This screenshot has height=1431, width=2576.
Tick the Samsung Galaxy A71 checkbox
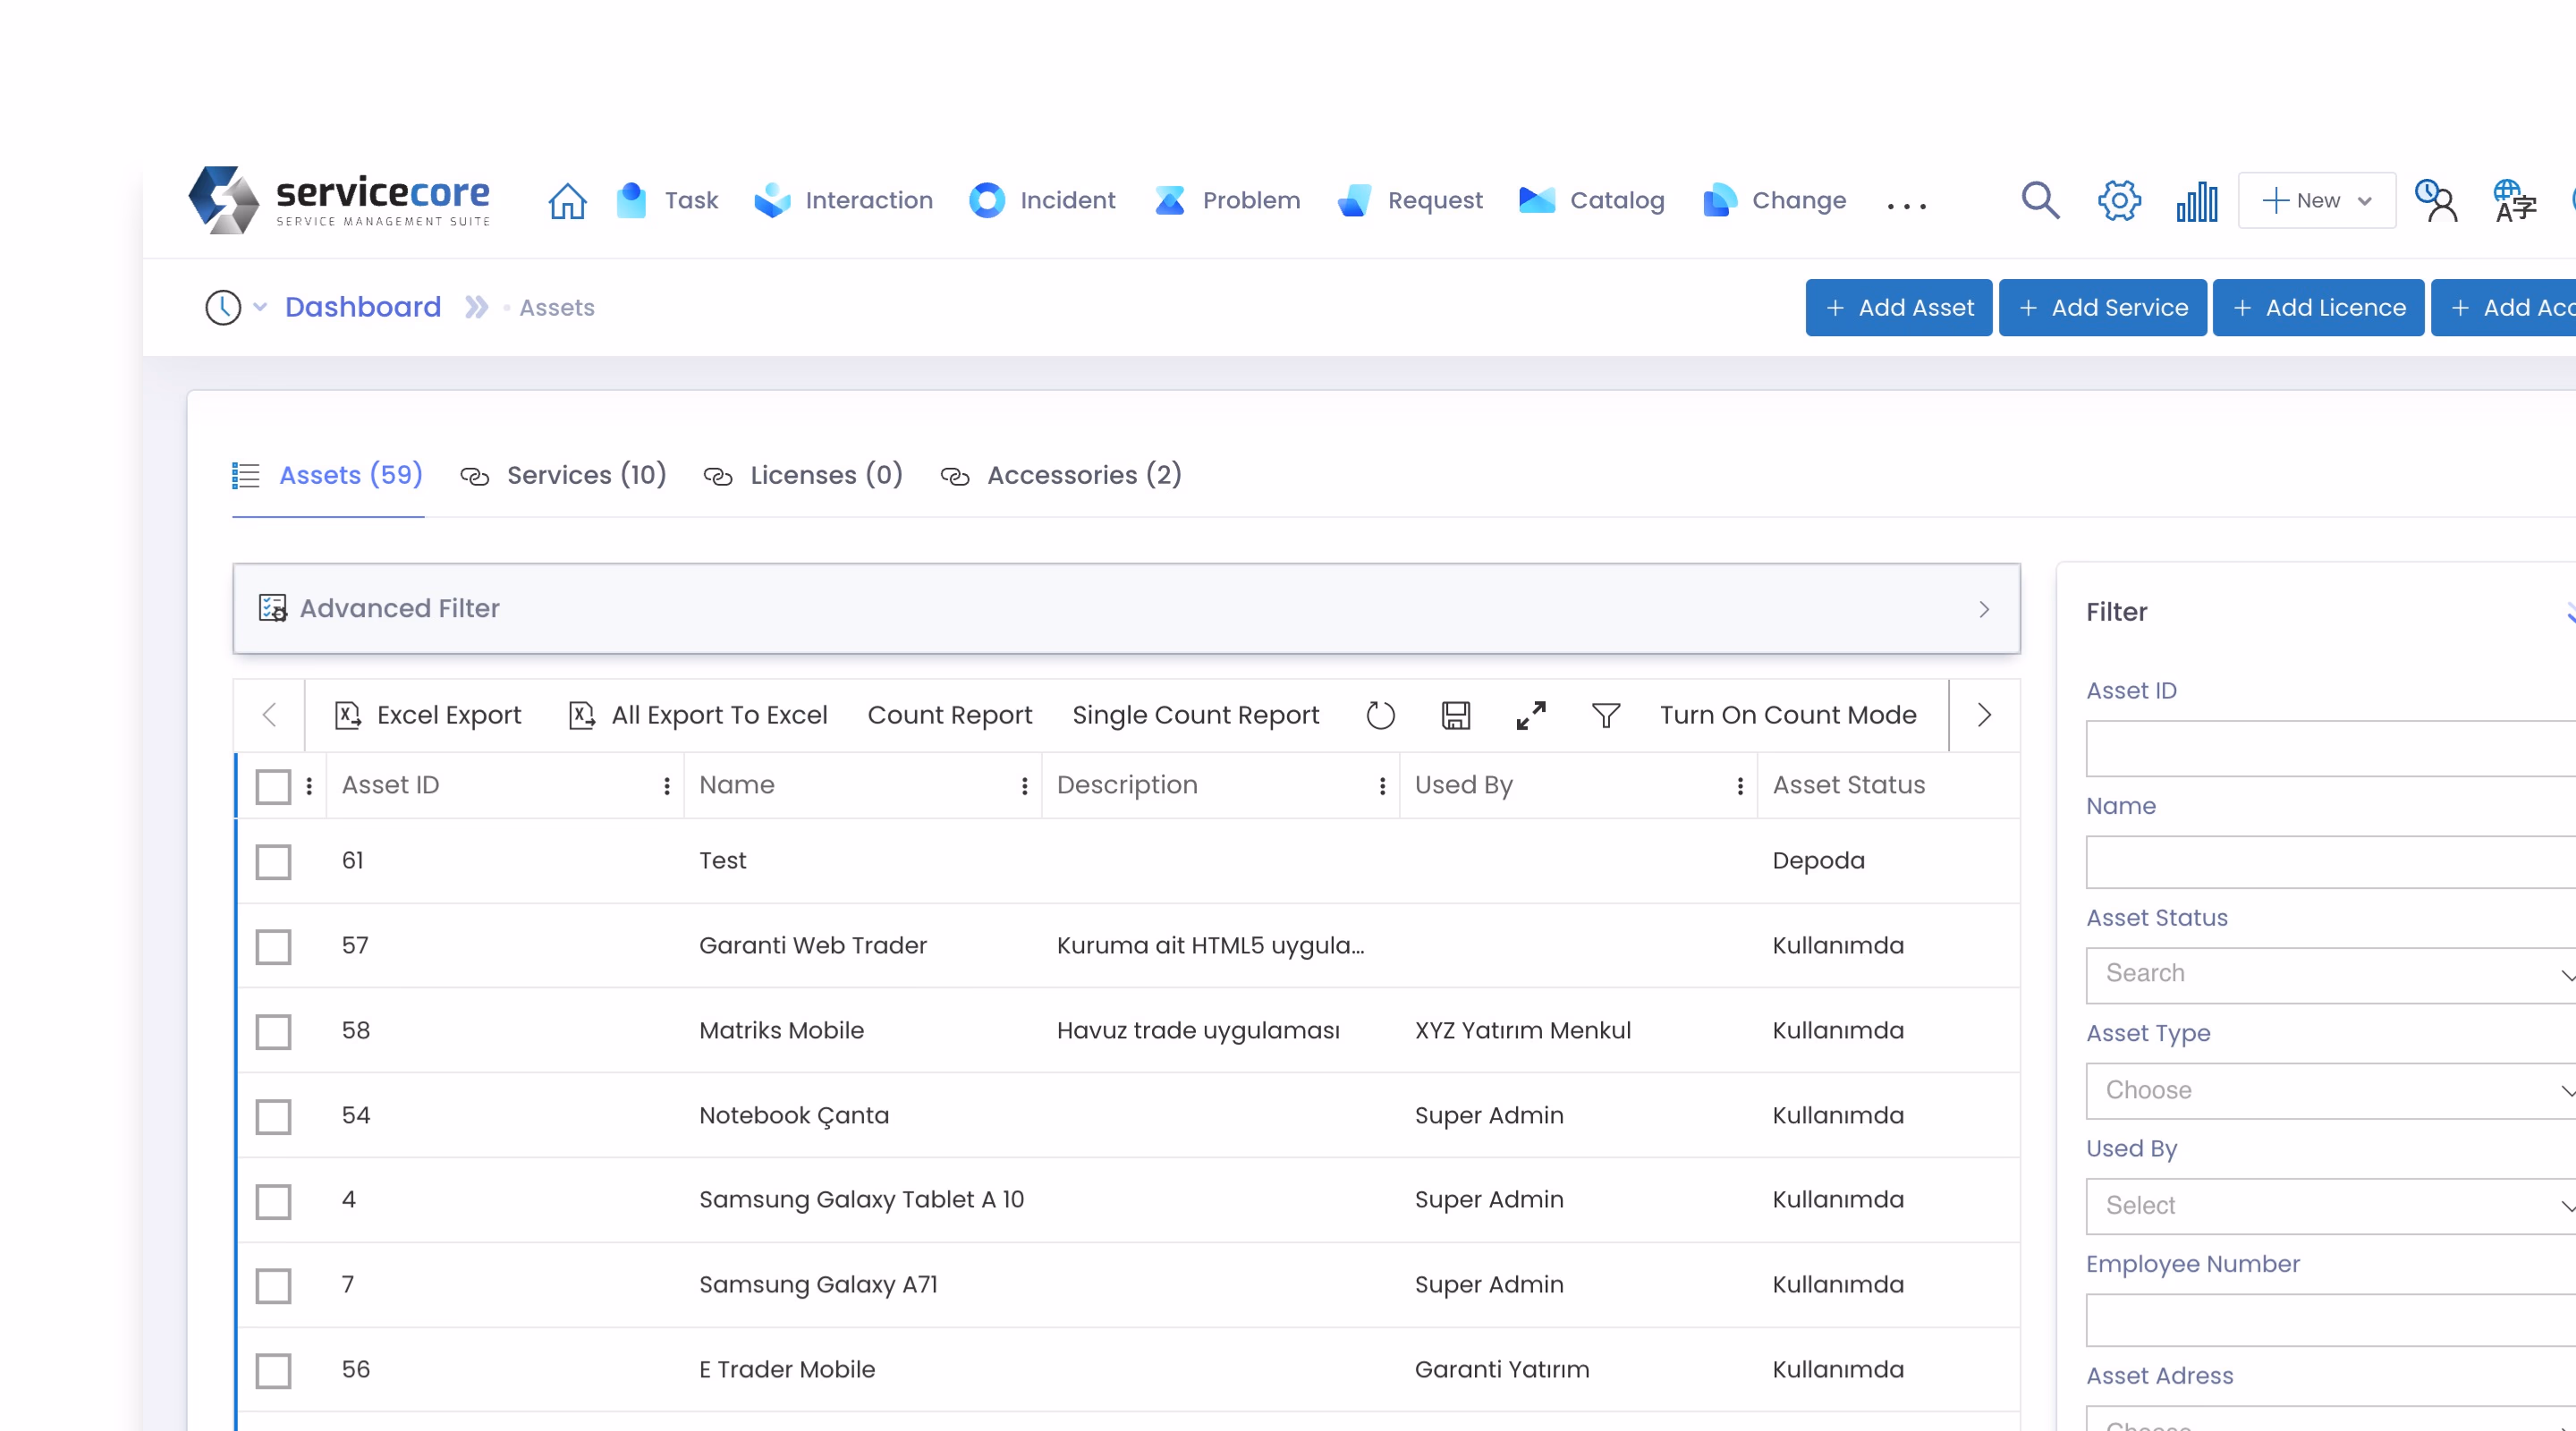(273, 1286)
